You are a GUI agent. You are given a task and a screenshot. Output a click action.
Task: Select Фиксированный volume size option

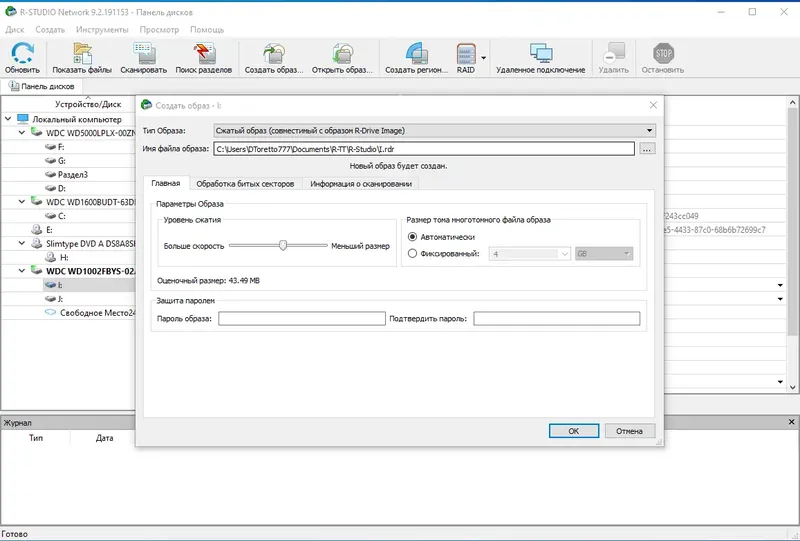412,253
